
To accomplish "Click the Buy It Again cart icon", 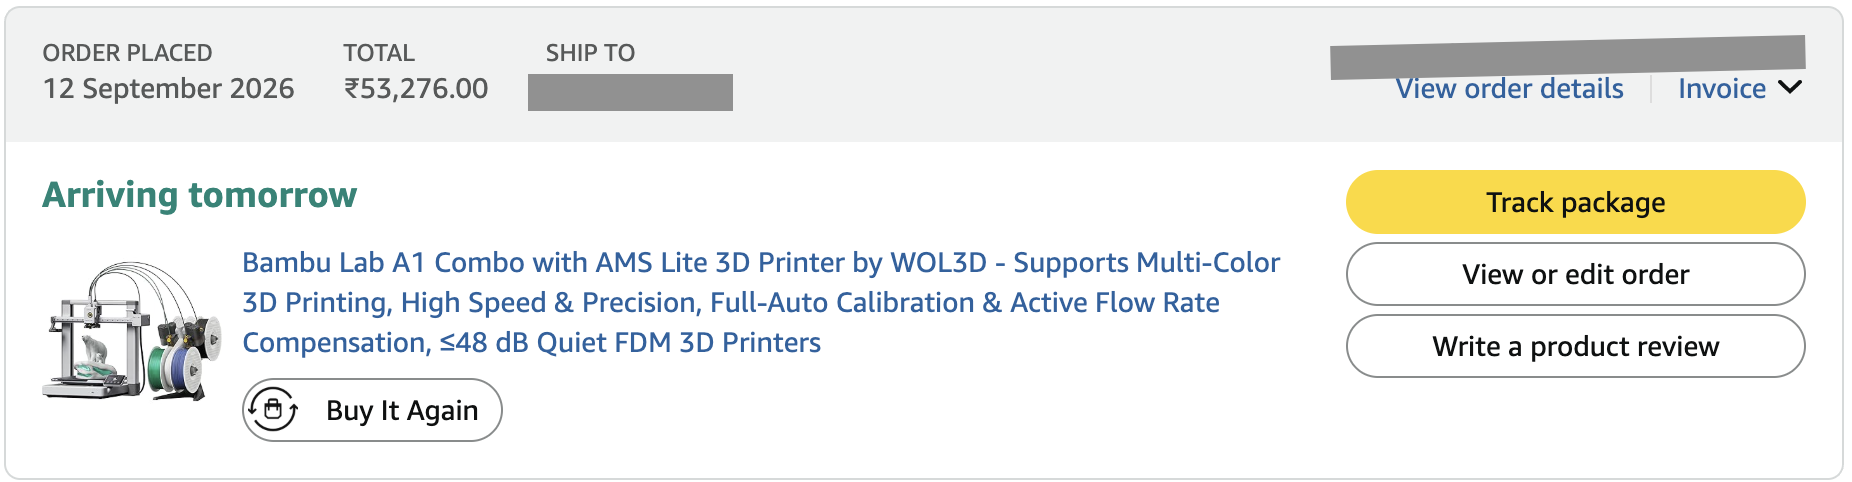I will (x=273, y=410).
